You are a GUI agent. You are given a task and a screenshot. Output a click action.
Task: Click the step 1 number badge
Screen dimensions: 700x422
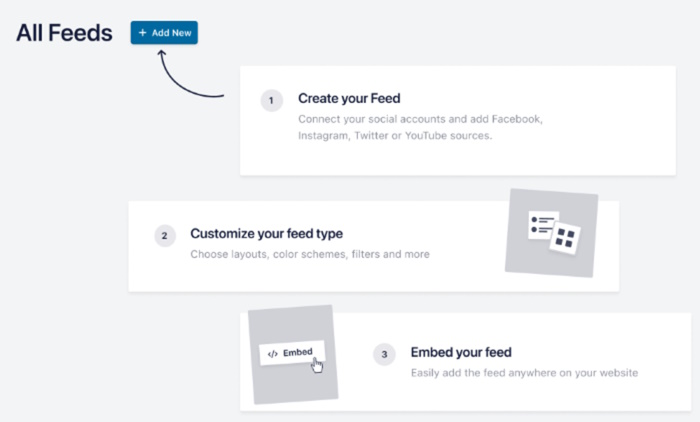(x=271, y=100)
